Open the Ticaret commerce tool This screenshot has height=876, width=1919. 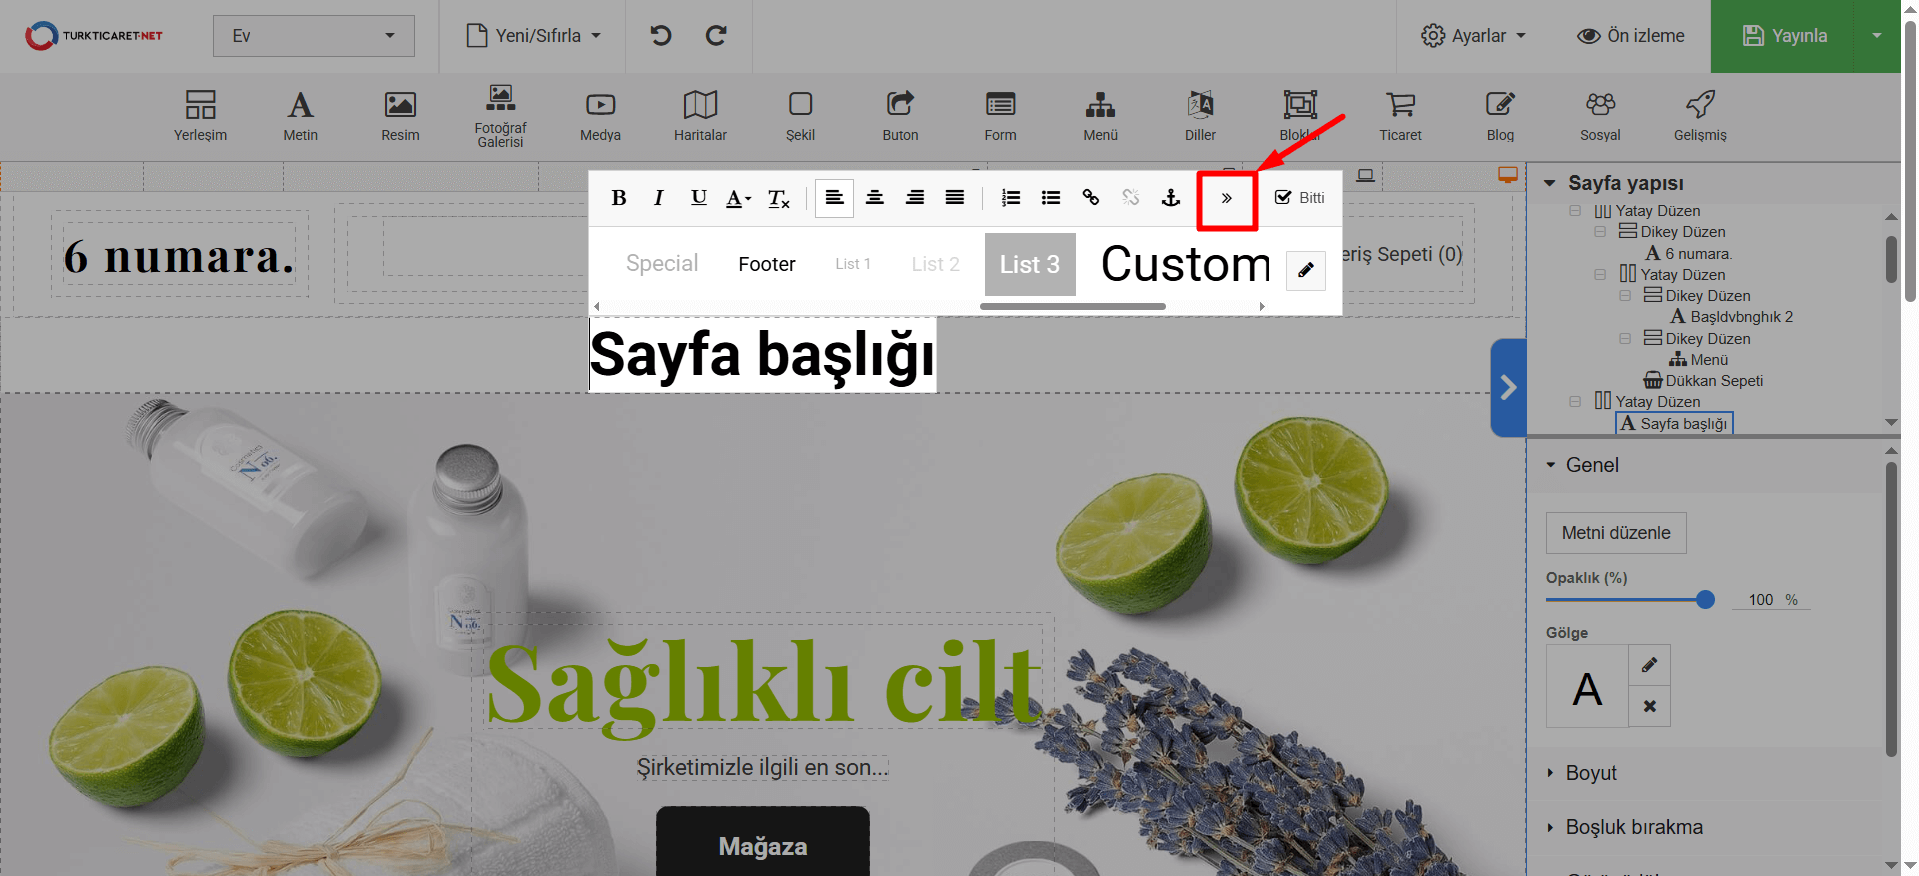coord(1400,115)
